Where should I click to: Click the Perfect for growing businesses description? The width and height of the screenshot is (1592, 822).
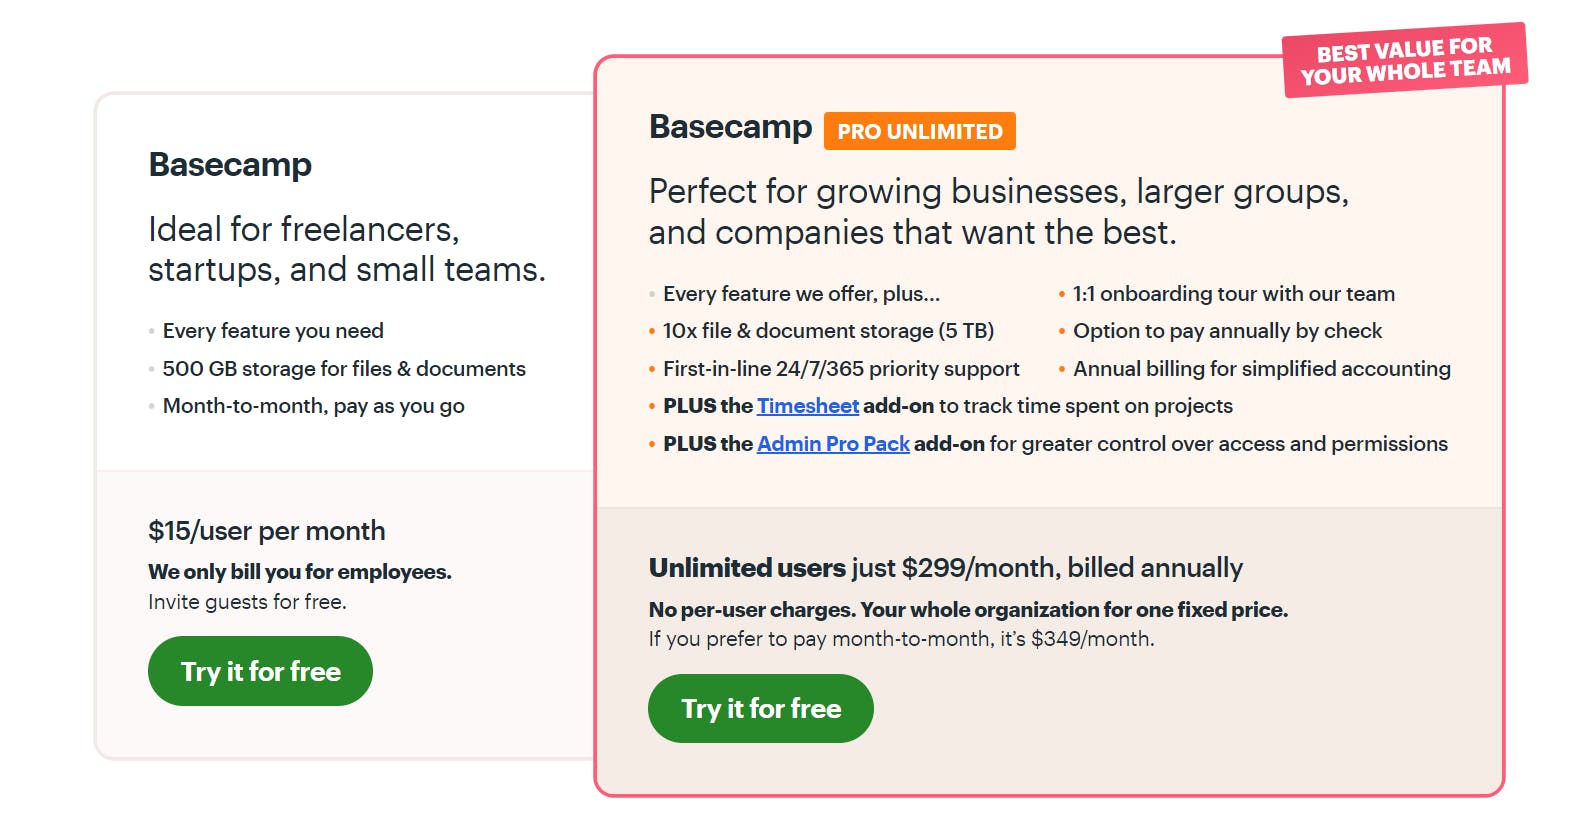pyautogui.click(x=999, y=211)
